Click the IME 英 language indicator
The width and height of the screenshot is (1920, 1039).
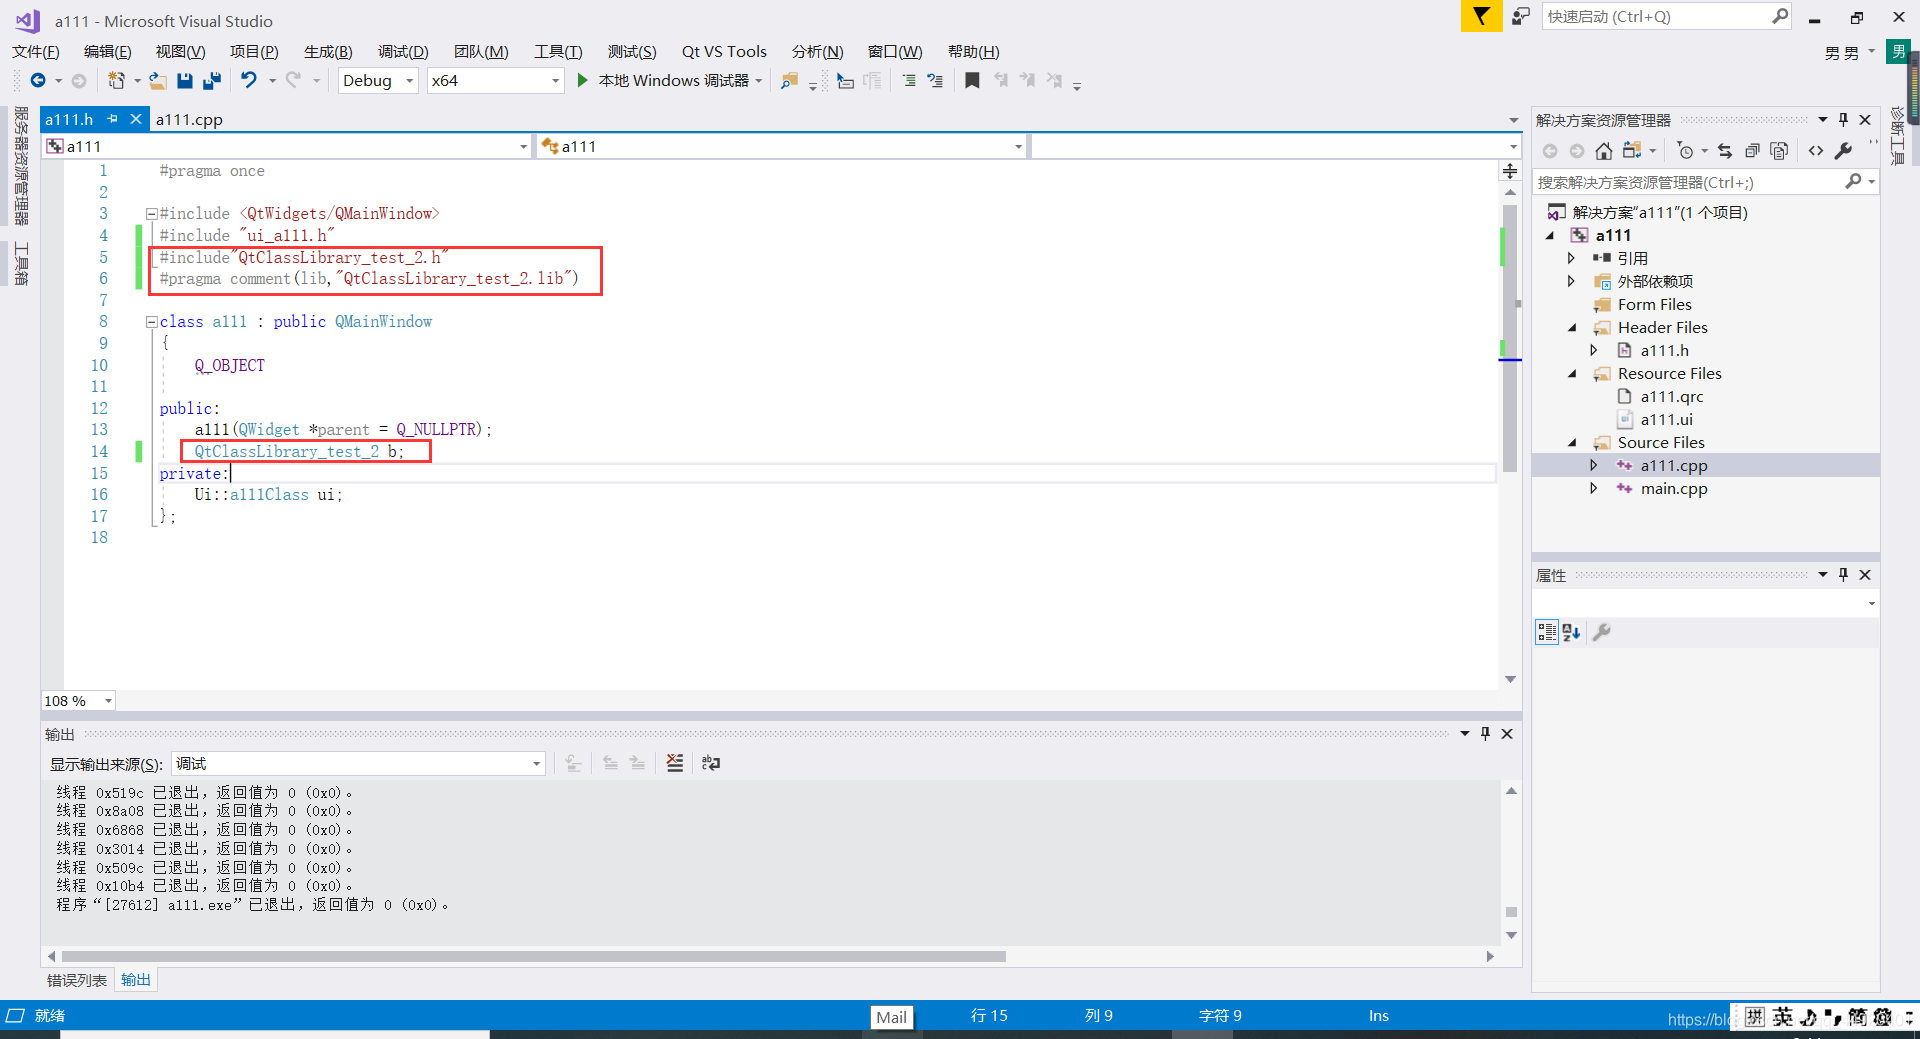tap(1782, 1017)
